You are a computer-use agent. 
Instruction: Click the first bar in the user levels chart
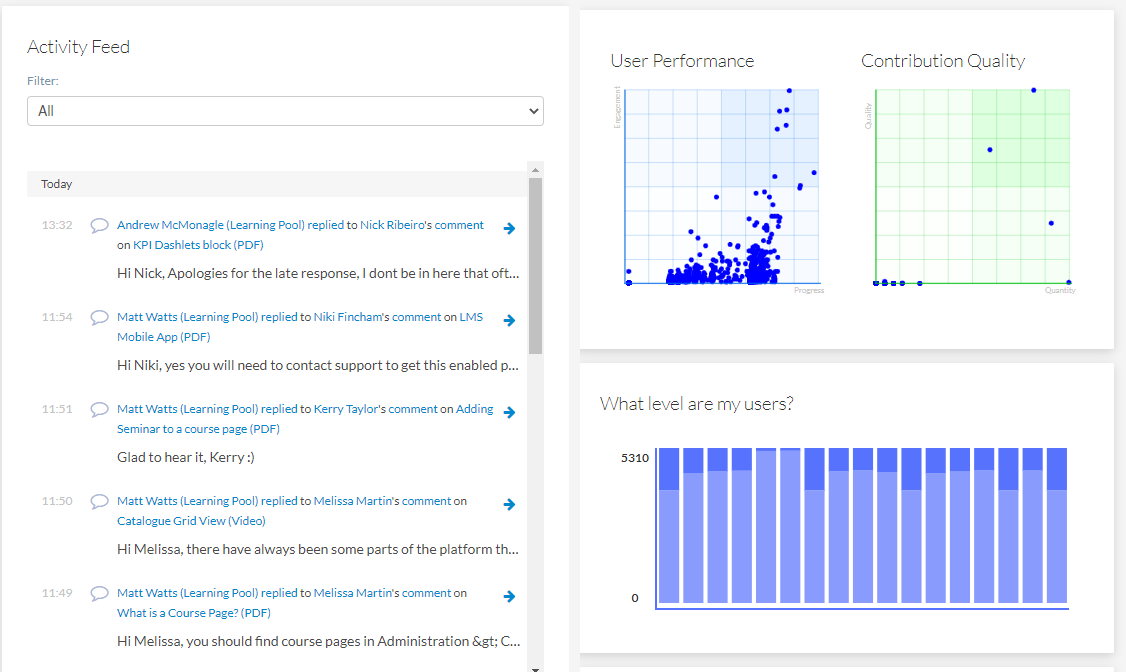click(x=668, y=525)
